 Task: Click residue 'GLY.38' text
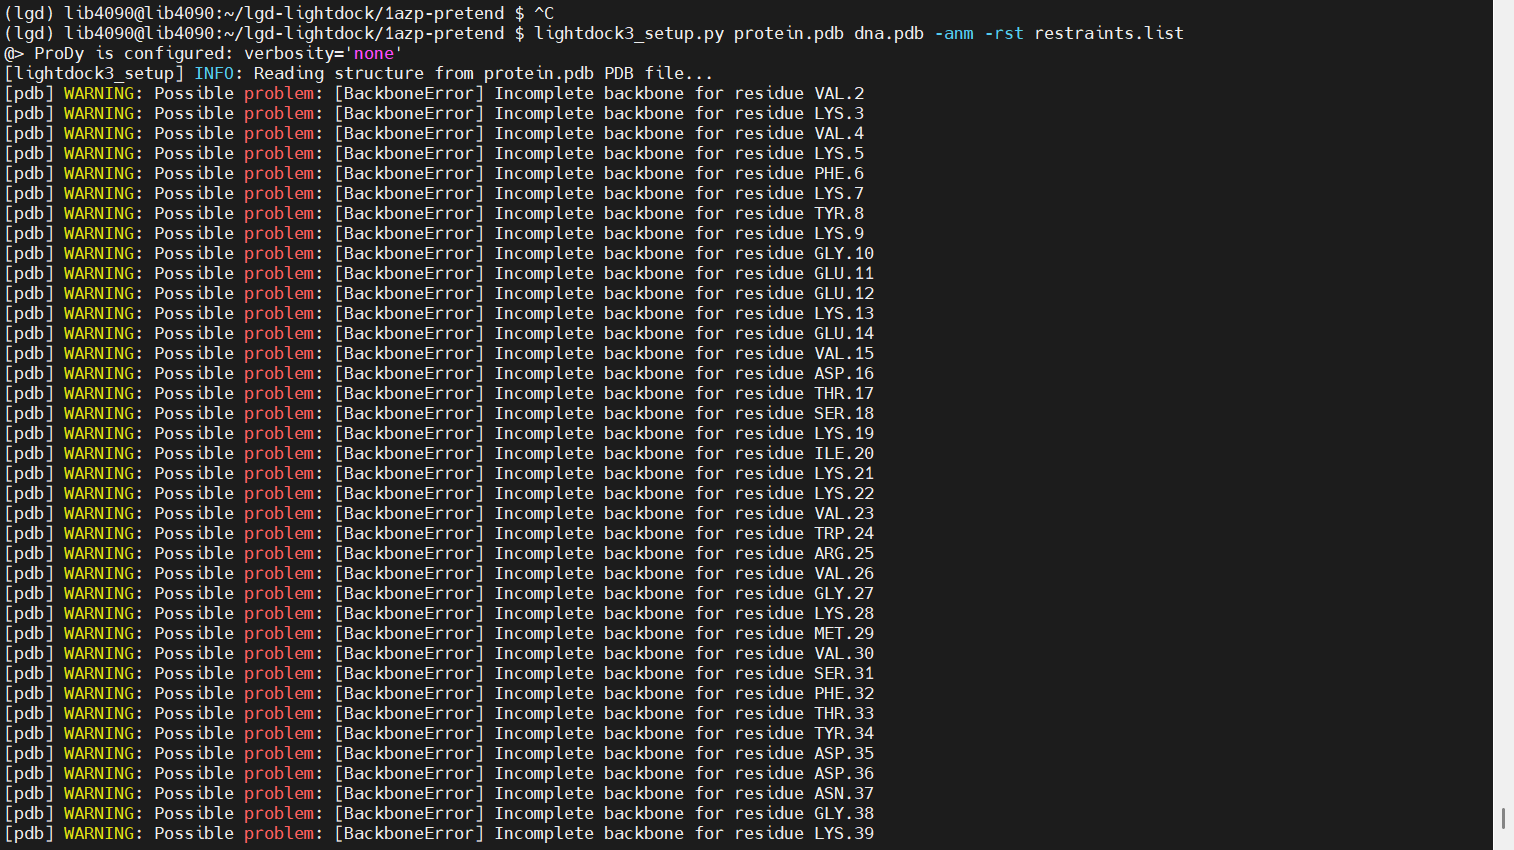tap(844, 813)
